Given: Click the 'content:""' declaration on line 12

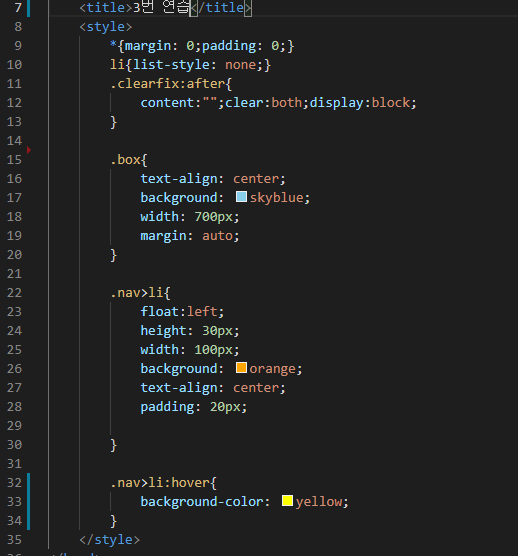Looking at the screenshot, I should (179, 103).
